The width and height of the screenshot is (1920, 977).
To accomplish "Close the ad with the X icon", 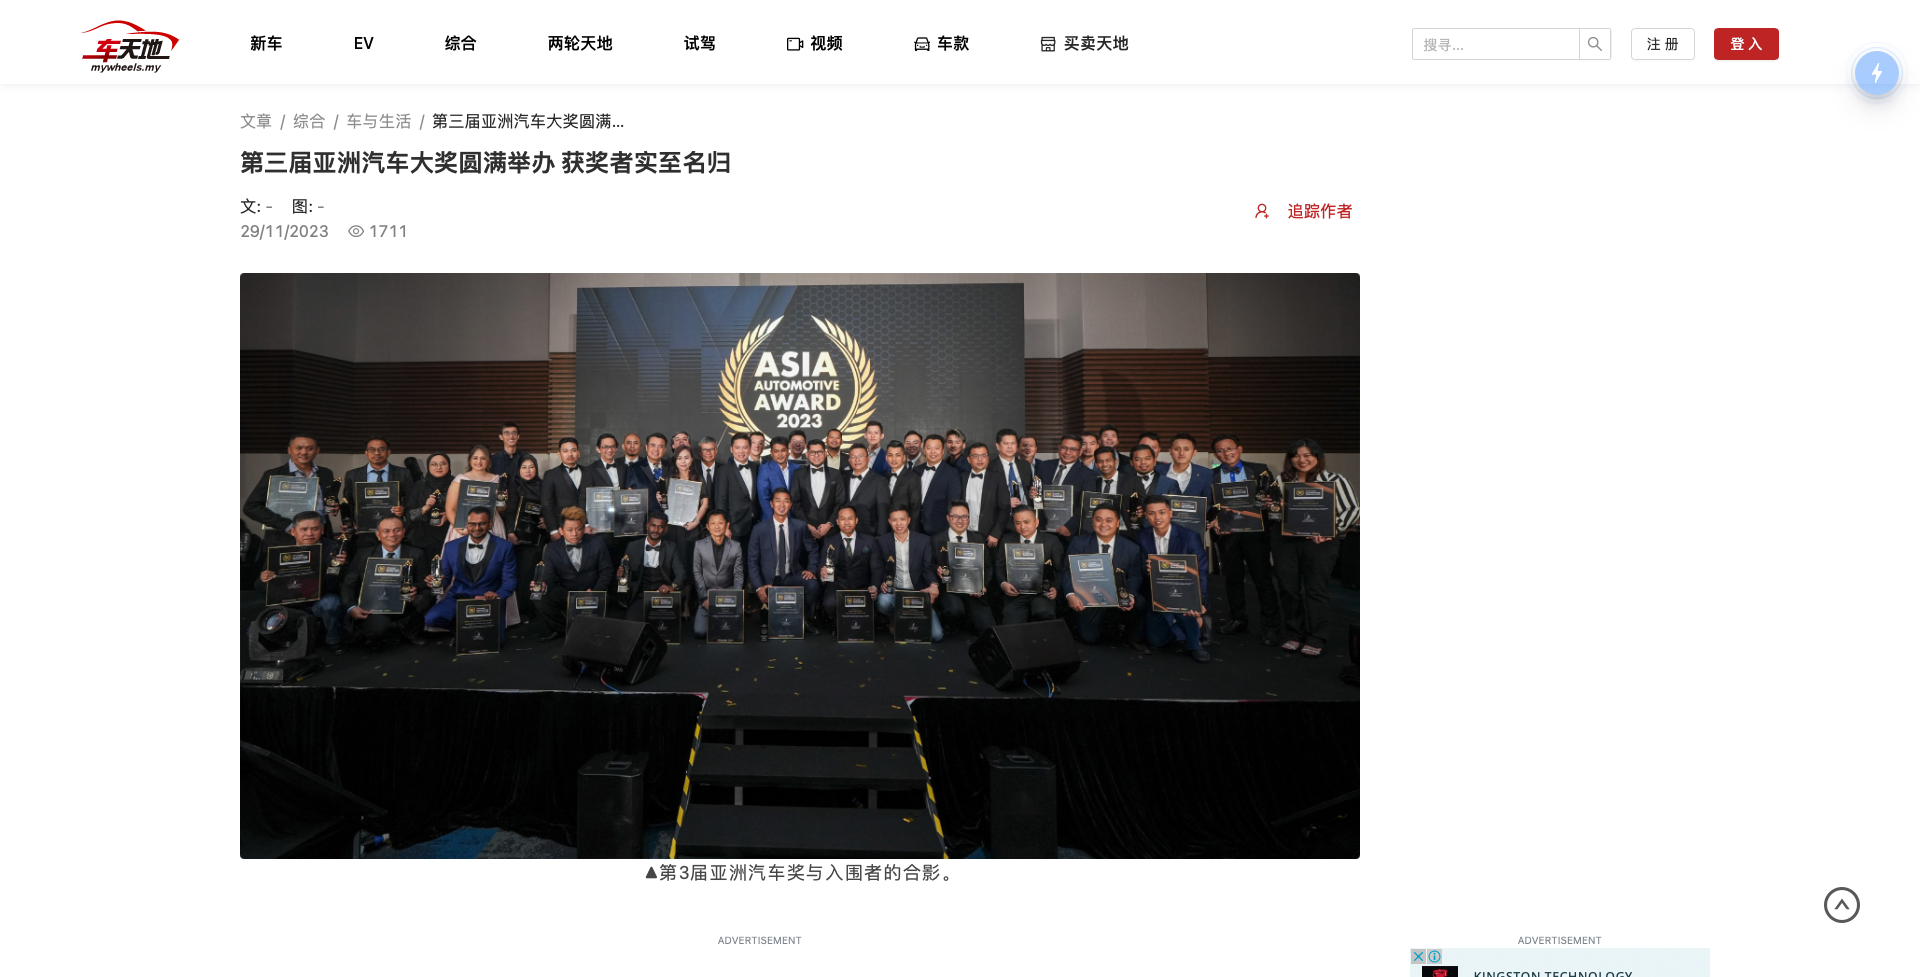I will (x=1418, y=956).
